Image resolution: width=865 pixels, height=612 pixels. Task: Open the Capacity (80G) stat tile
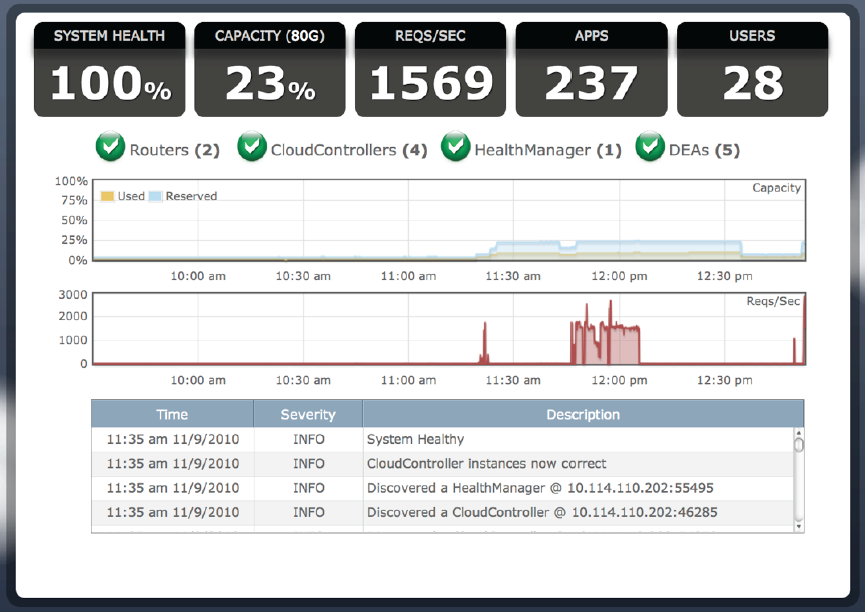pyautogui.click(x=270, y=70)
